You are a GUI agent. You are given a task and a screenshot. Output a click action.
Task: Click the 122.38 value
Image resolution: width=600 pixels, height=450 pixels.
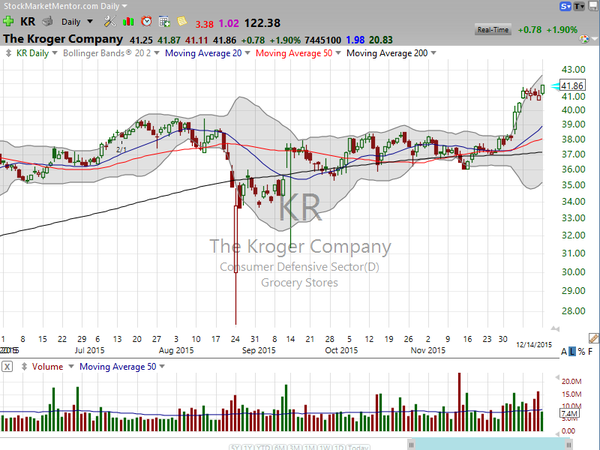point(262,23)
